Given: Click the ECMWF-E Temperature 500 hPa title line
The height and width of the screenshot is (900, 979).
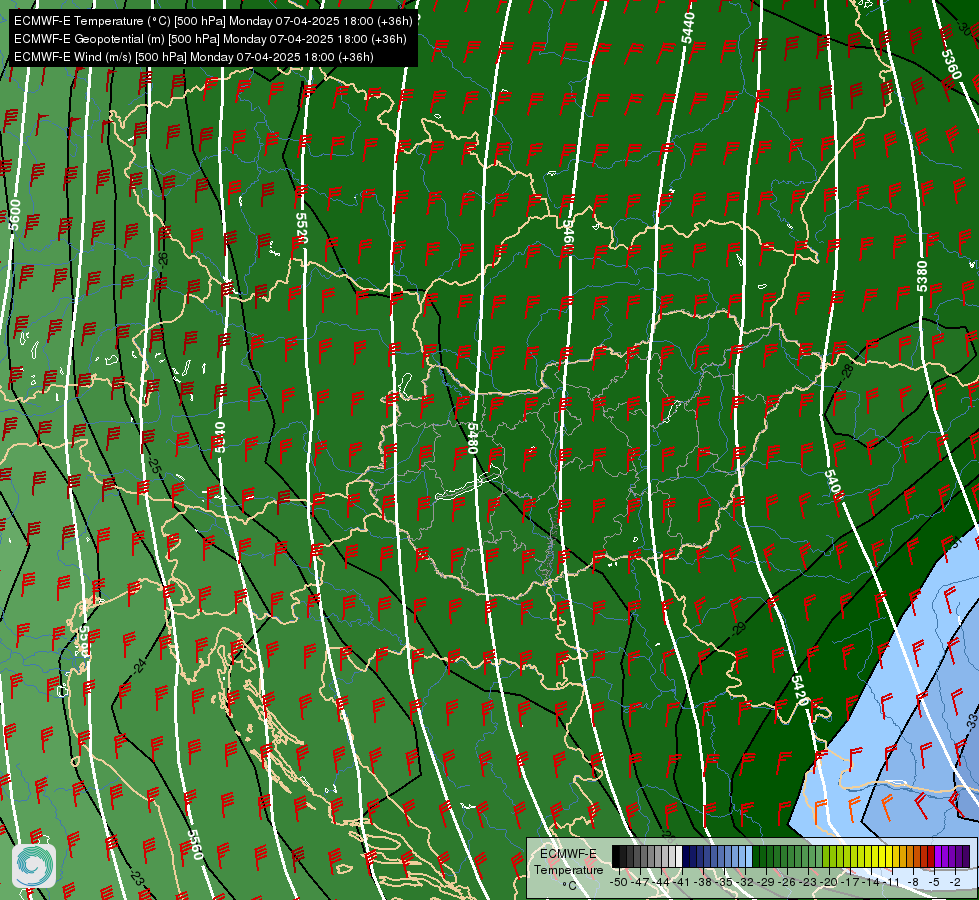Looking at the screenshot, I should (213, 21).
